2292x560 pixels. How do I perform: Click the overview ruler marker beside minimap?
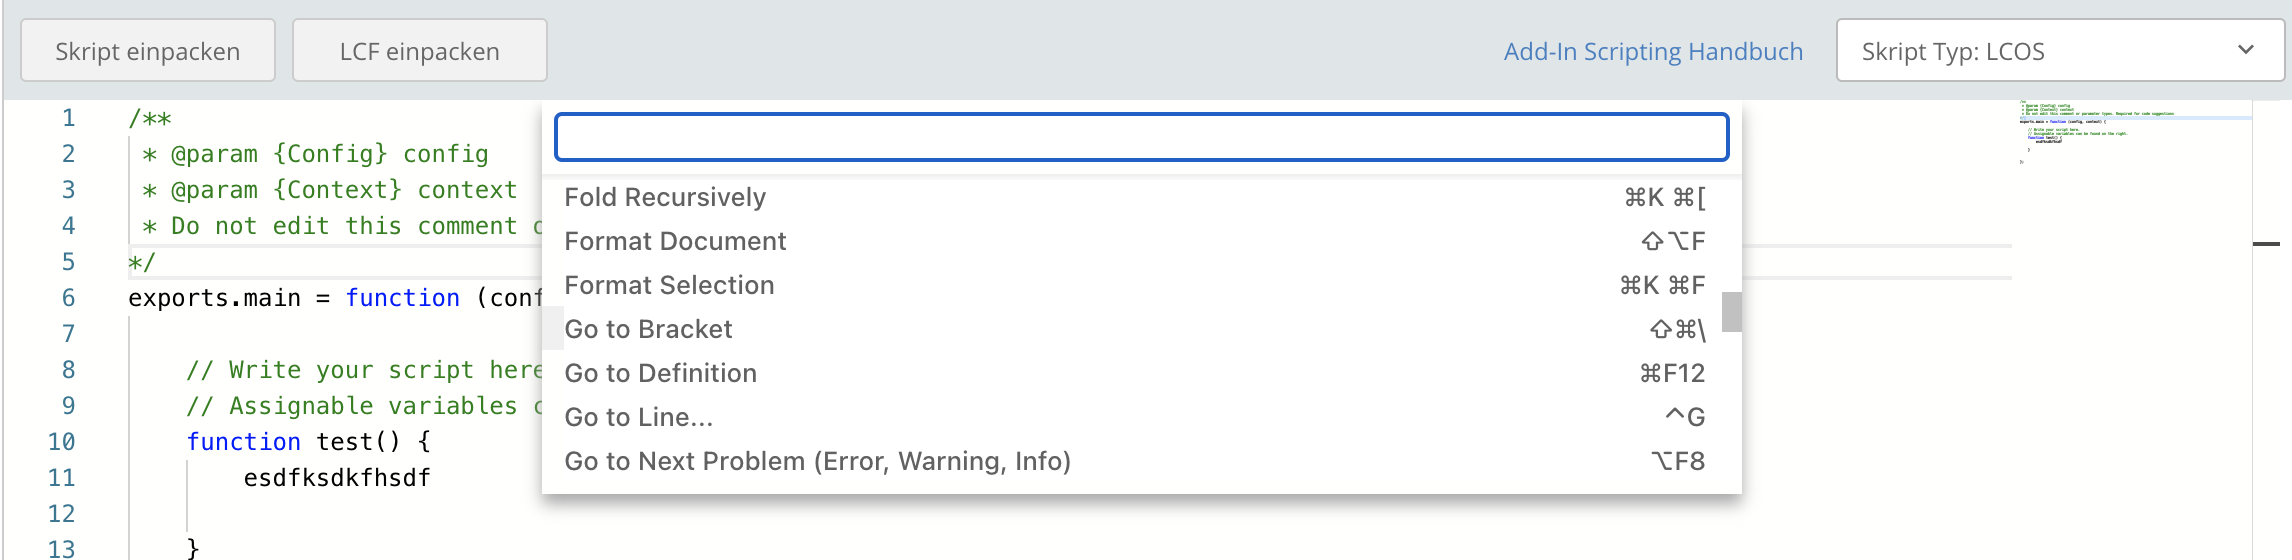[2266, 243]
